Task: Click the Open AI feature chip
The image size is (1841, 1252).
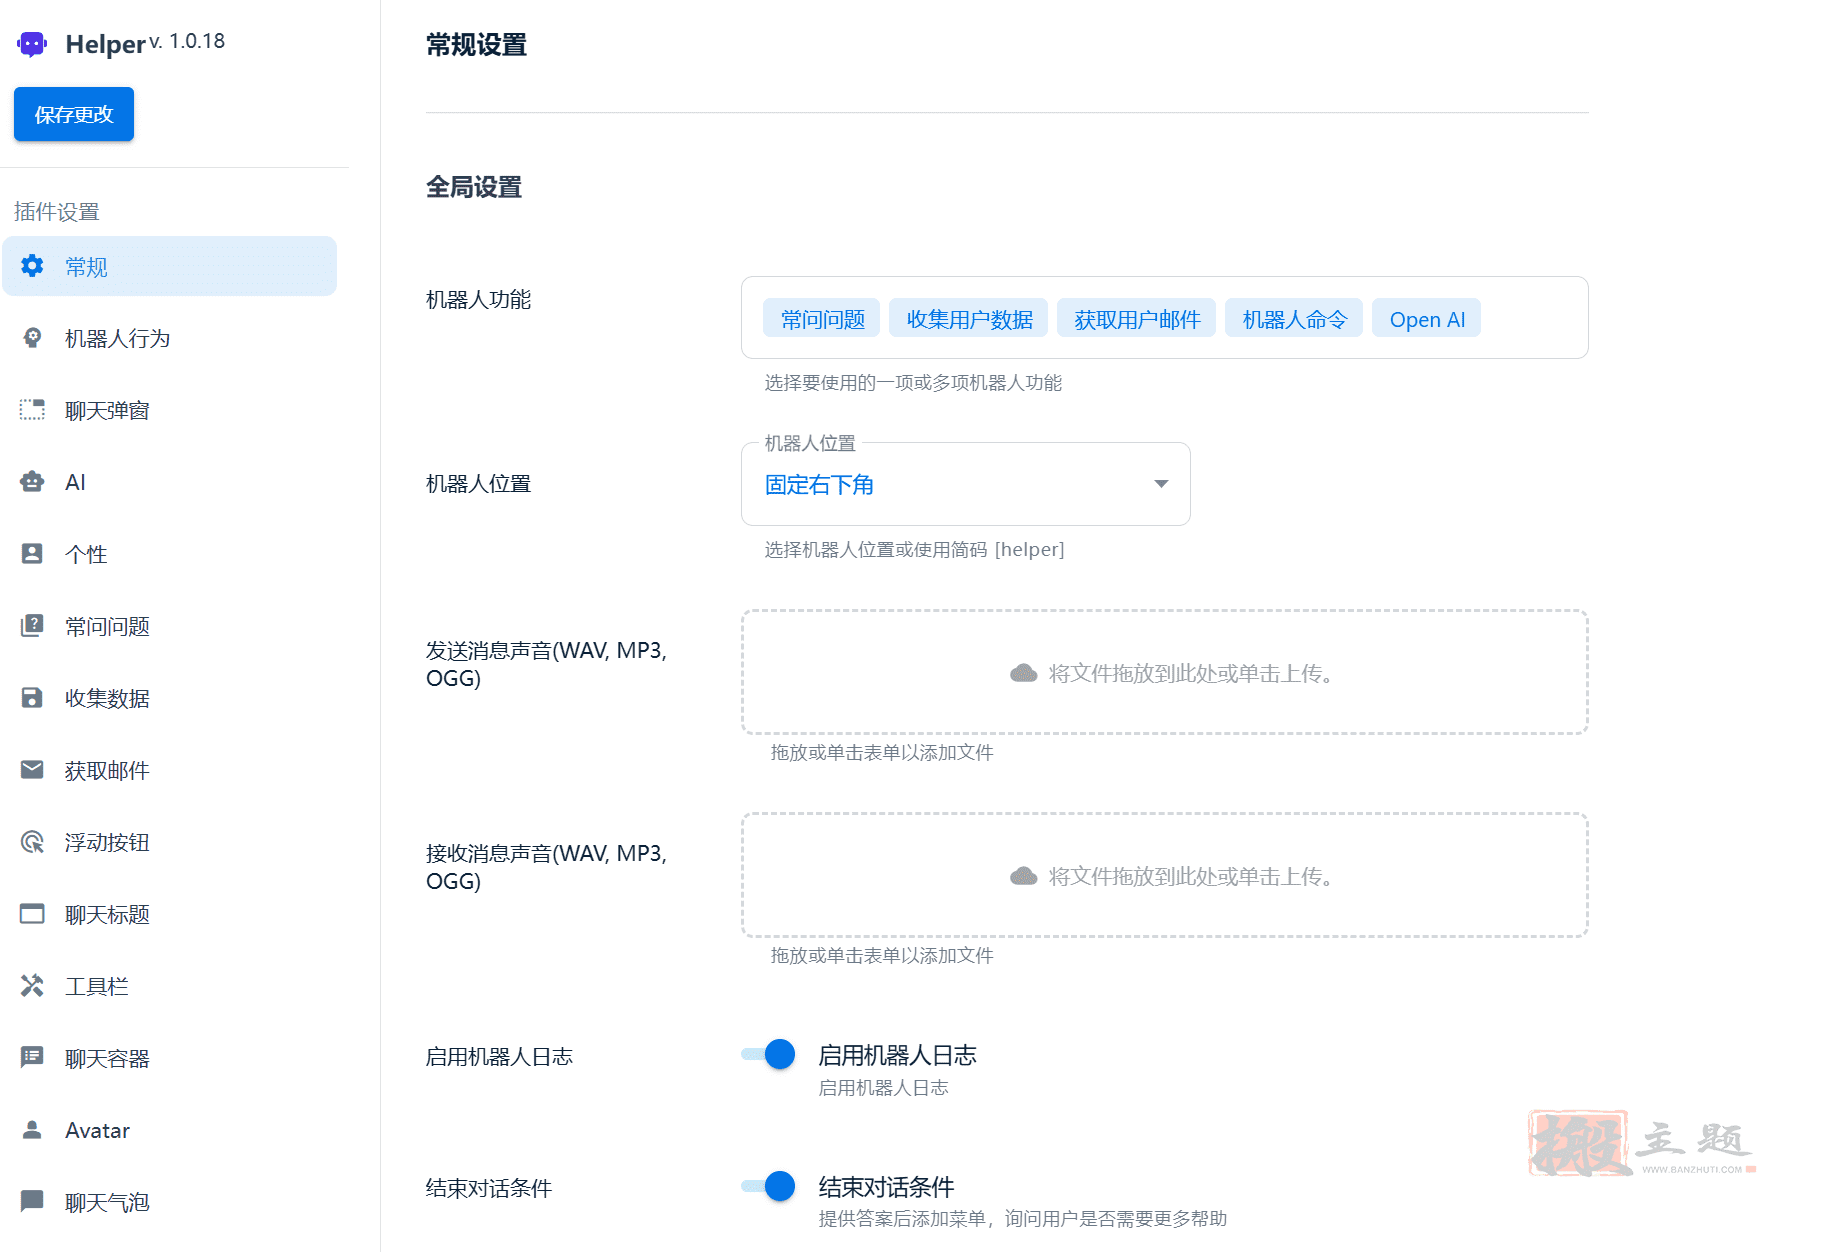Action: point(1427,319)
